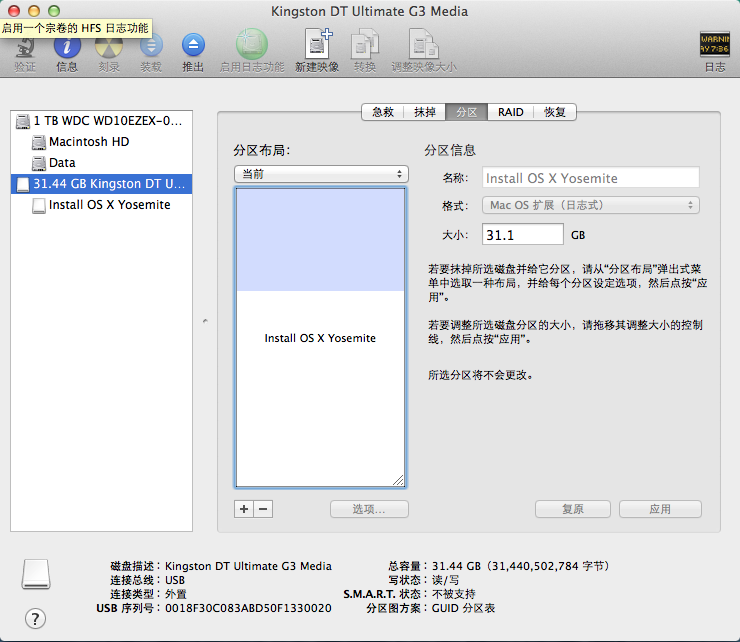Viewport: 740px width, 642px height.
Task: Click the partition resize handle corner
Action: pyautogui.click(x=398, y=480)
